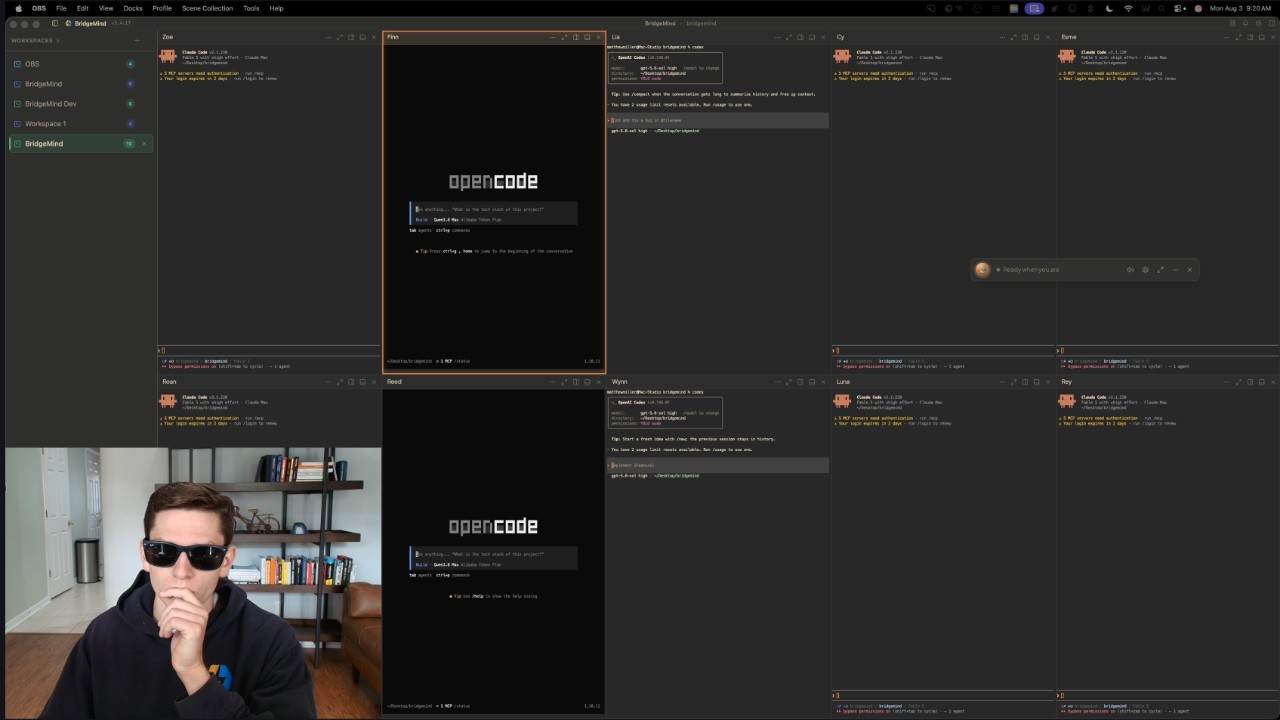Split the Finn pane horizontally
Image resolution: width=1280 pixels, height=720 pixels.
(587, 37)
